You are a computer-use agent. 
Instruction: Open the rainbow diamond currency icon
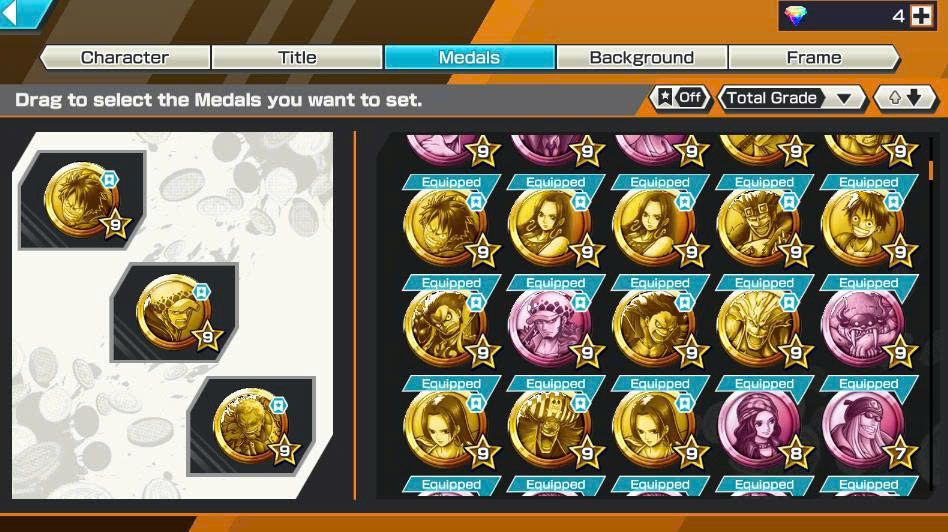click(796, 16)
